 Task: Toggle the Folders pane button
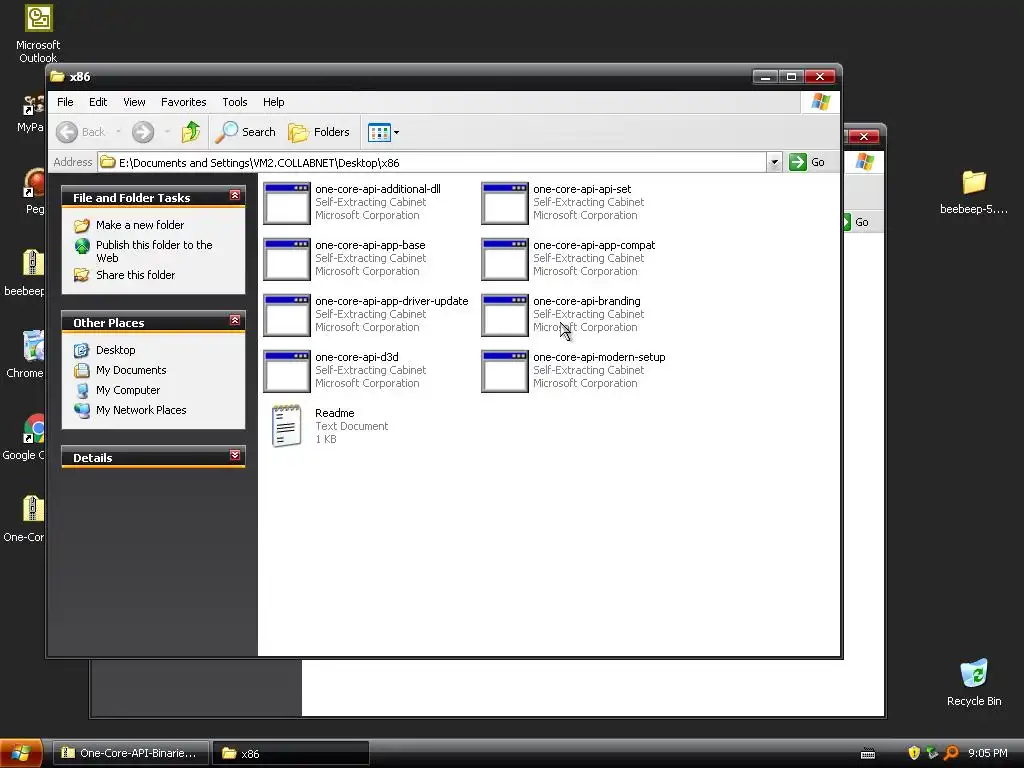(319, 132)
